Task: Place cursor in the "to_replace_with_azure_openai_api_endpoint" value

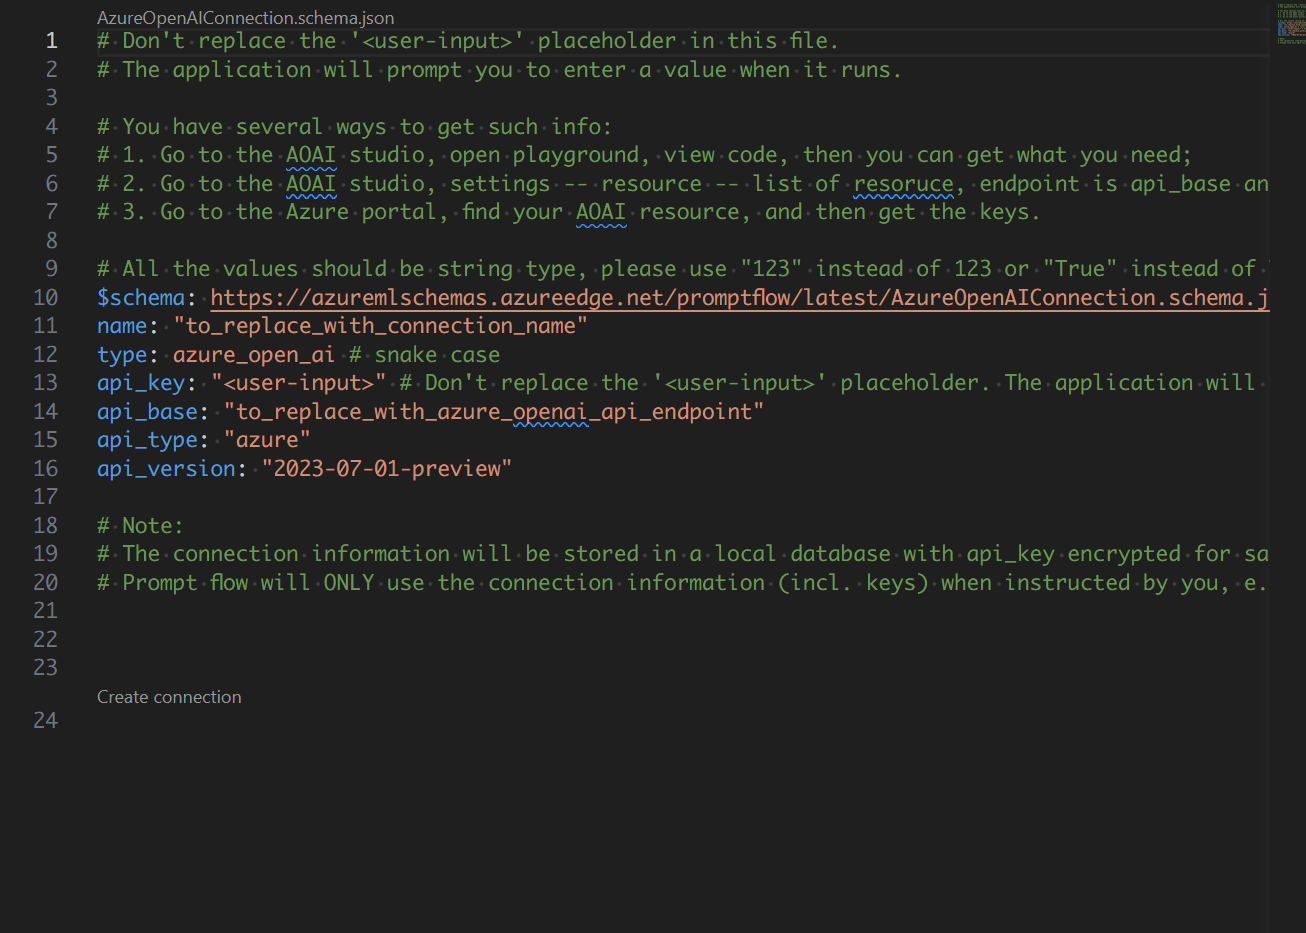Action: [x=493, y=412]
